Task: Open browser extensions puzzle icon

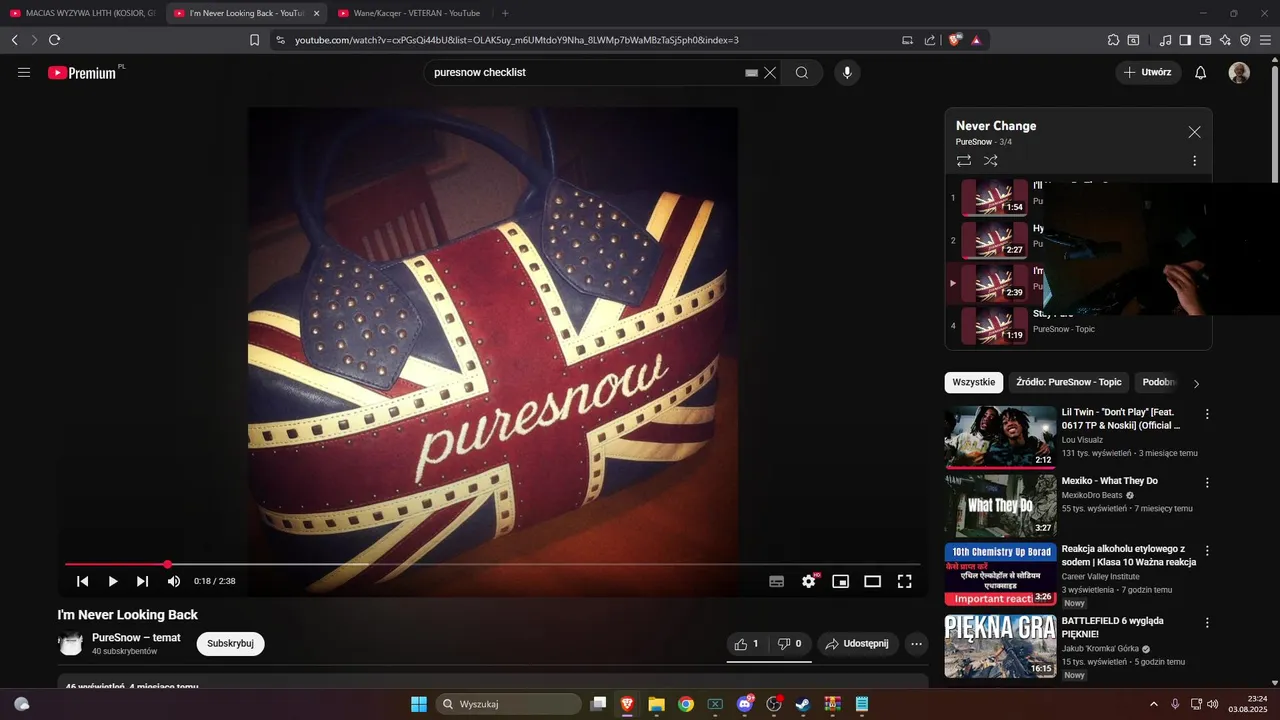Action: click(1113, 40)
